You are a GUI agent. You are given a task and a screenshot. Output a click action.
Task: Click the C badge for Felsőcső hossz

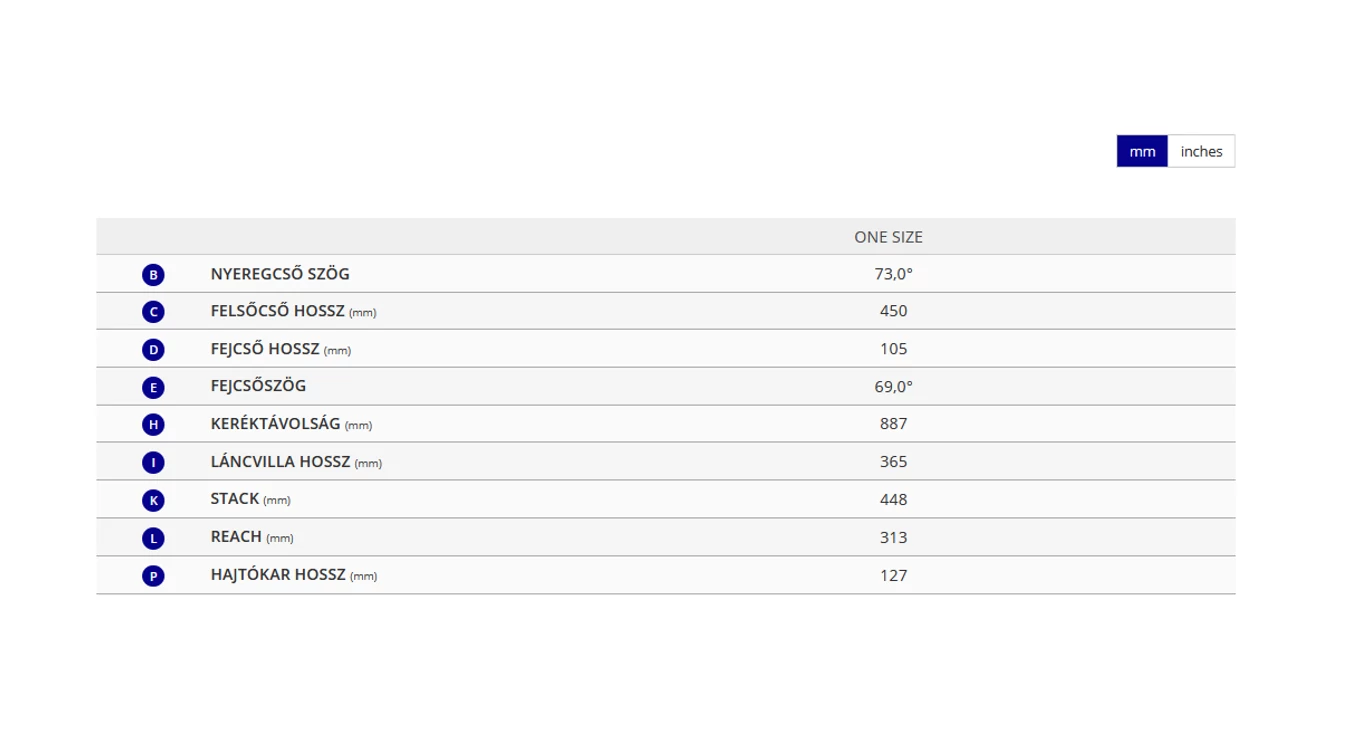[x=153, y=312]
